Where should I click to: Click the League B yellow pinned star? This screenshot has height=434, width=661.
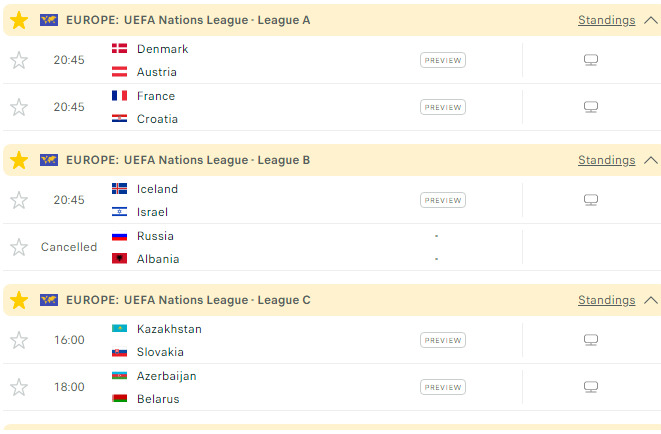coord(19,160)
